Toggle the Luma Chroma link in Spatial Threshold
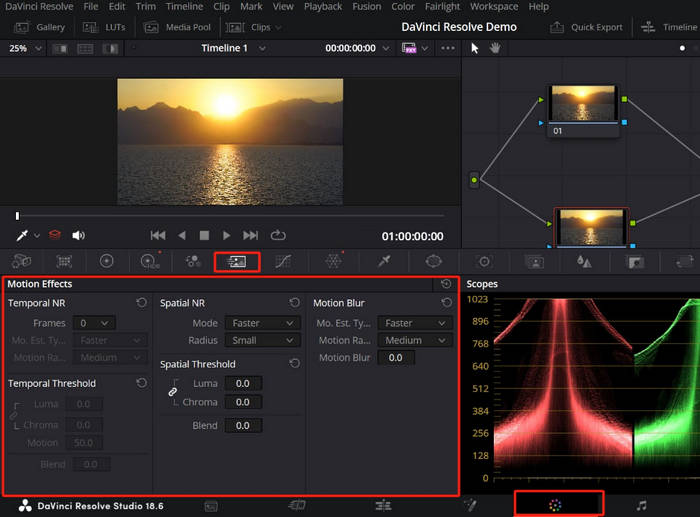Screen dimensions: 700x517 [x=172, y=392]
